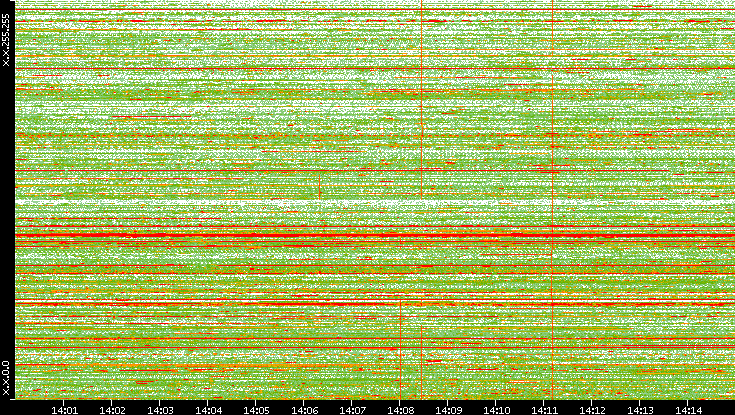Select the 14:14 time label
735x415 pixels.
[x=689, y=409]
